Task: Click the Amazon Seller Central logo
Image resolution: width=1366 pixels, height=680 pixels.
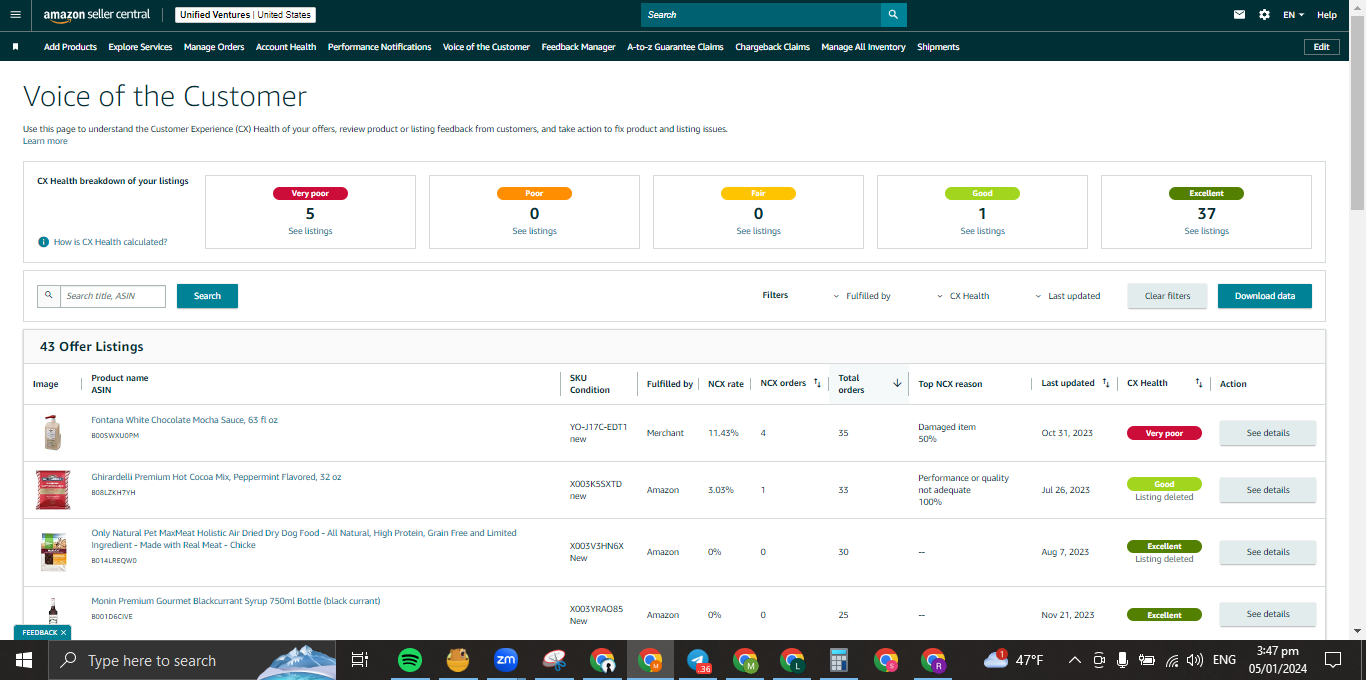Action: tap(97, 15)
